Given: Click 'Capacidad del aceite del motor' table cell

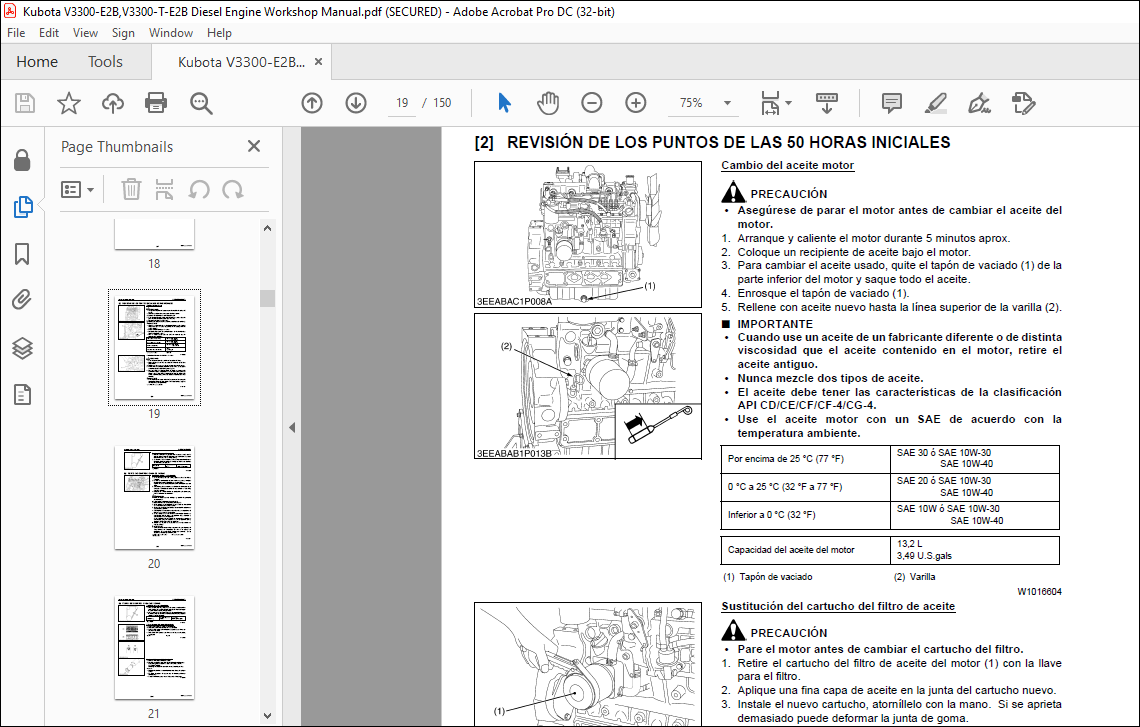Looking at the screenshot, I should pyautogui.click(x=806, y=550).
